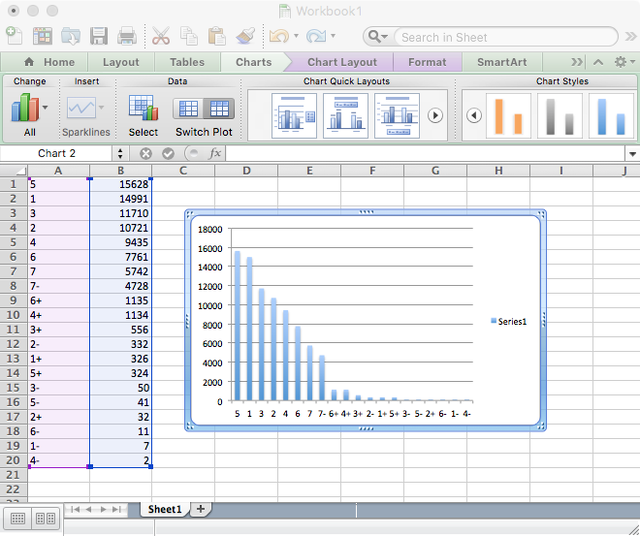Expand the Name Box dropdown showing Chart 2
This screenshot has height=536, width=640.
121,153
